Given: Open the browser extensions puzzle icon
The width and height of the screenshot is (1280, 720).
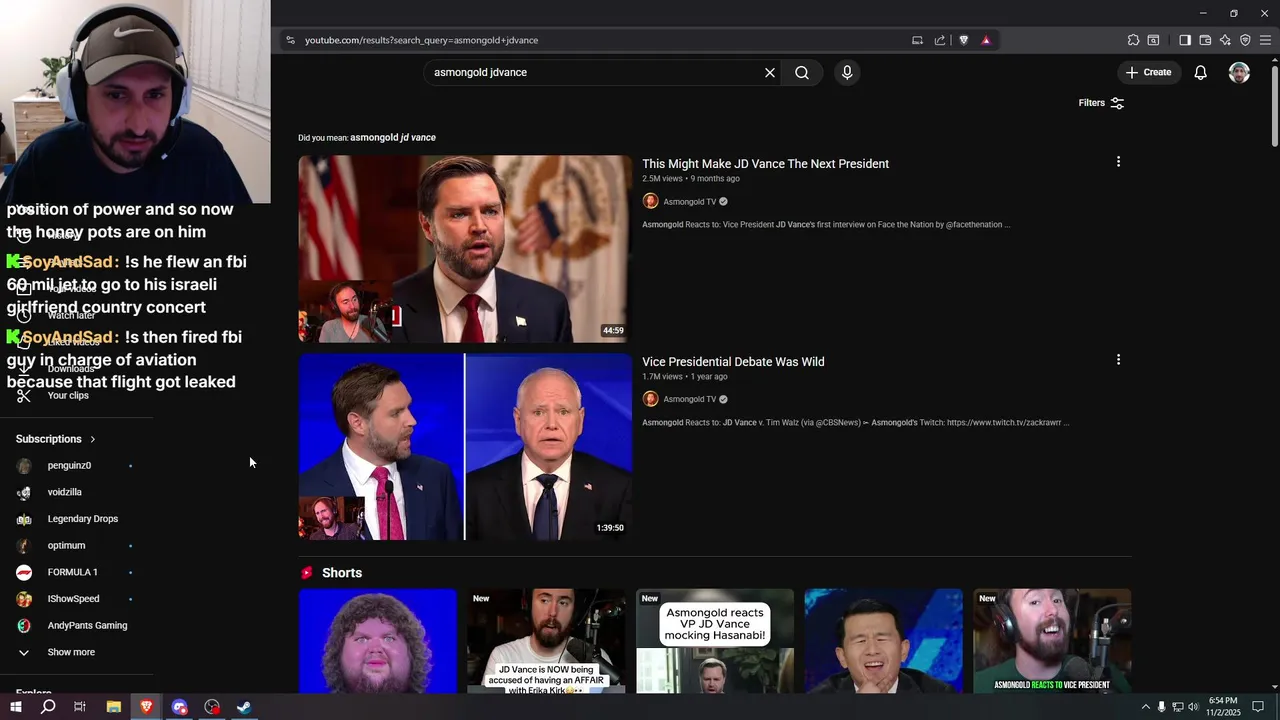Looking at the screenshot, I should tap(1133, 40).
